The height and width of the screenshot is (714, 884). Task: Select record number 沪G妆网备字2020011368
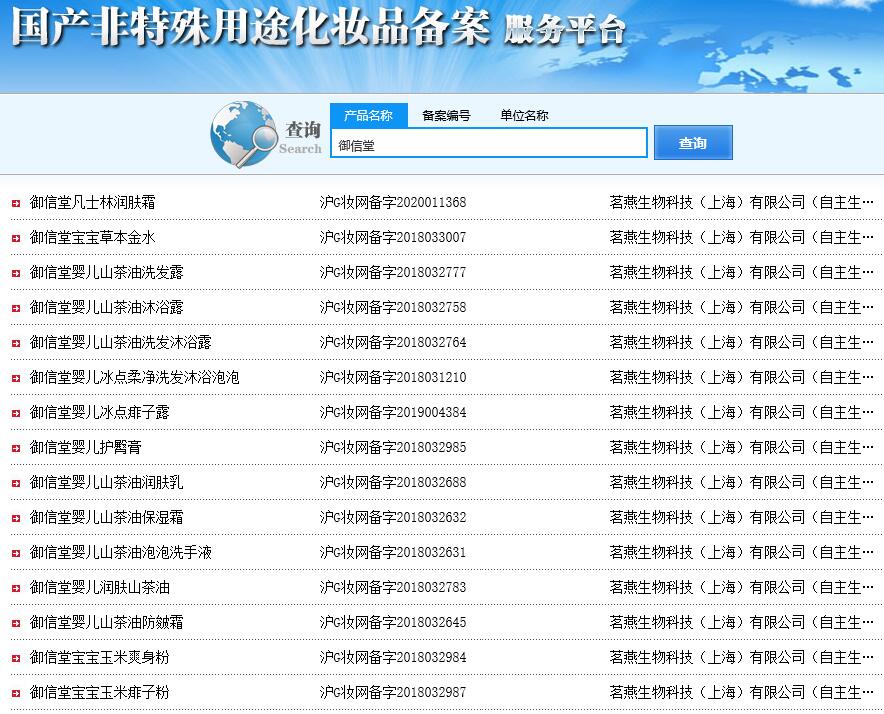(393, 202)
